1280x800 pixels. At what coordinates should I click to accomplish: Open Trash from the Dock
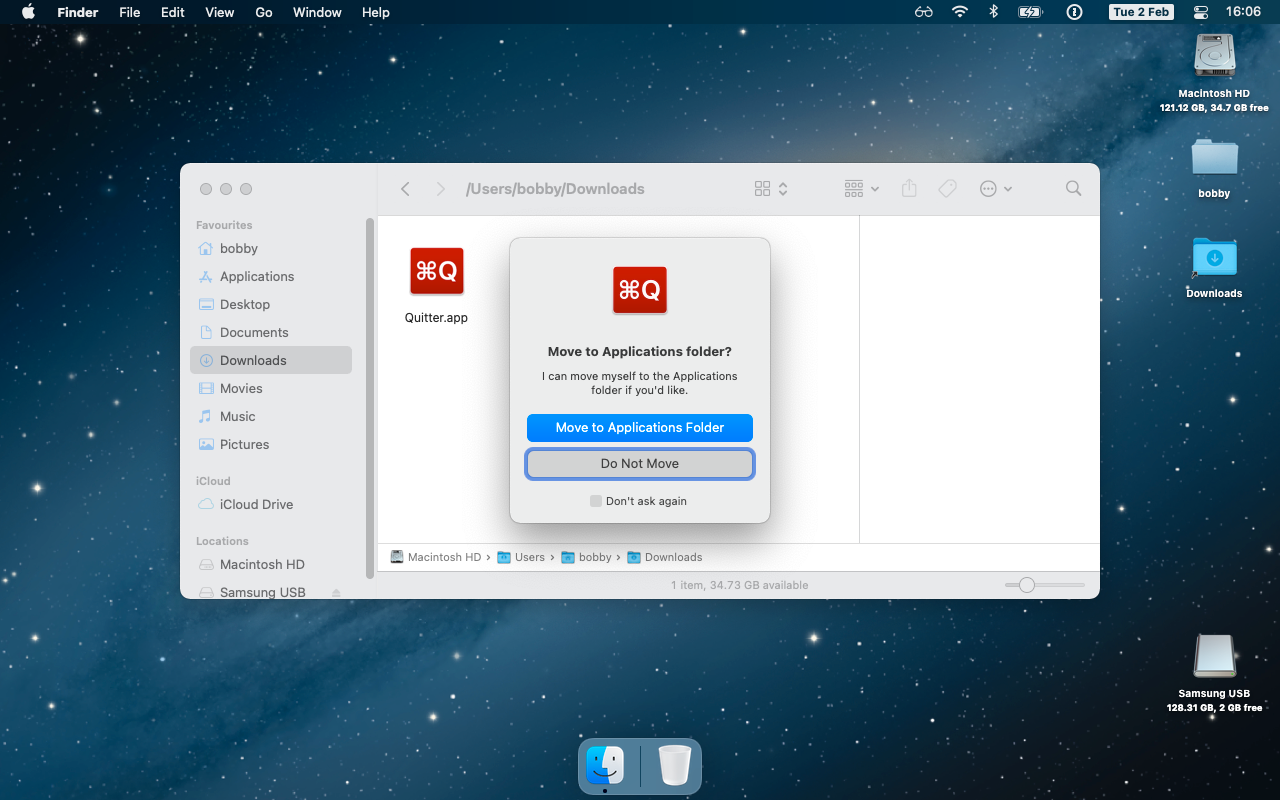(x=675, y=766)
